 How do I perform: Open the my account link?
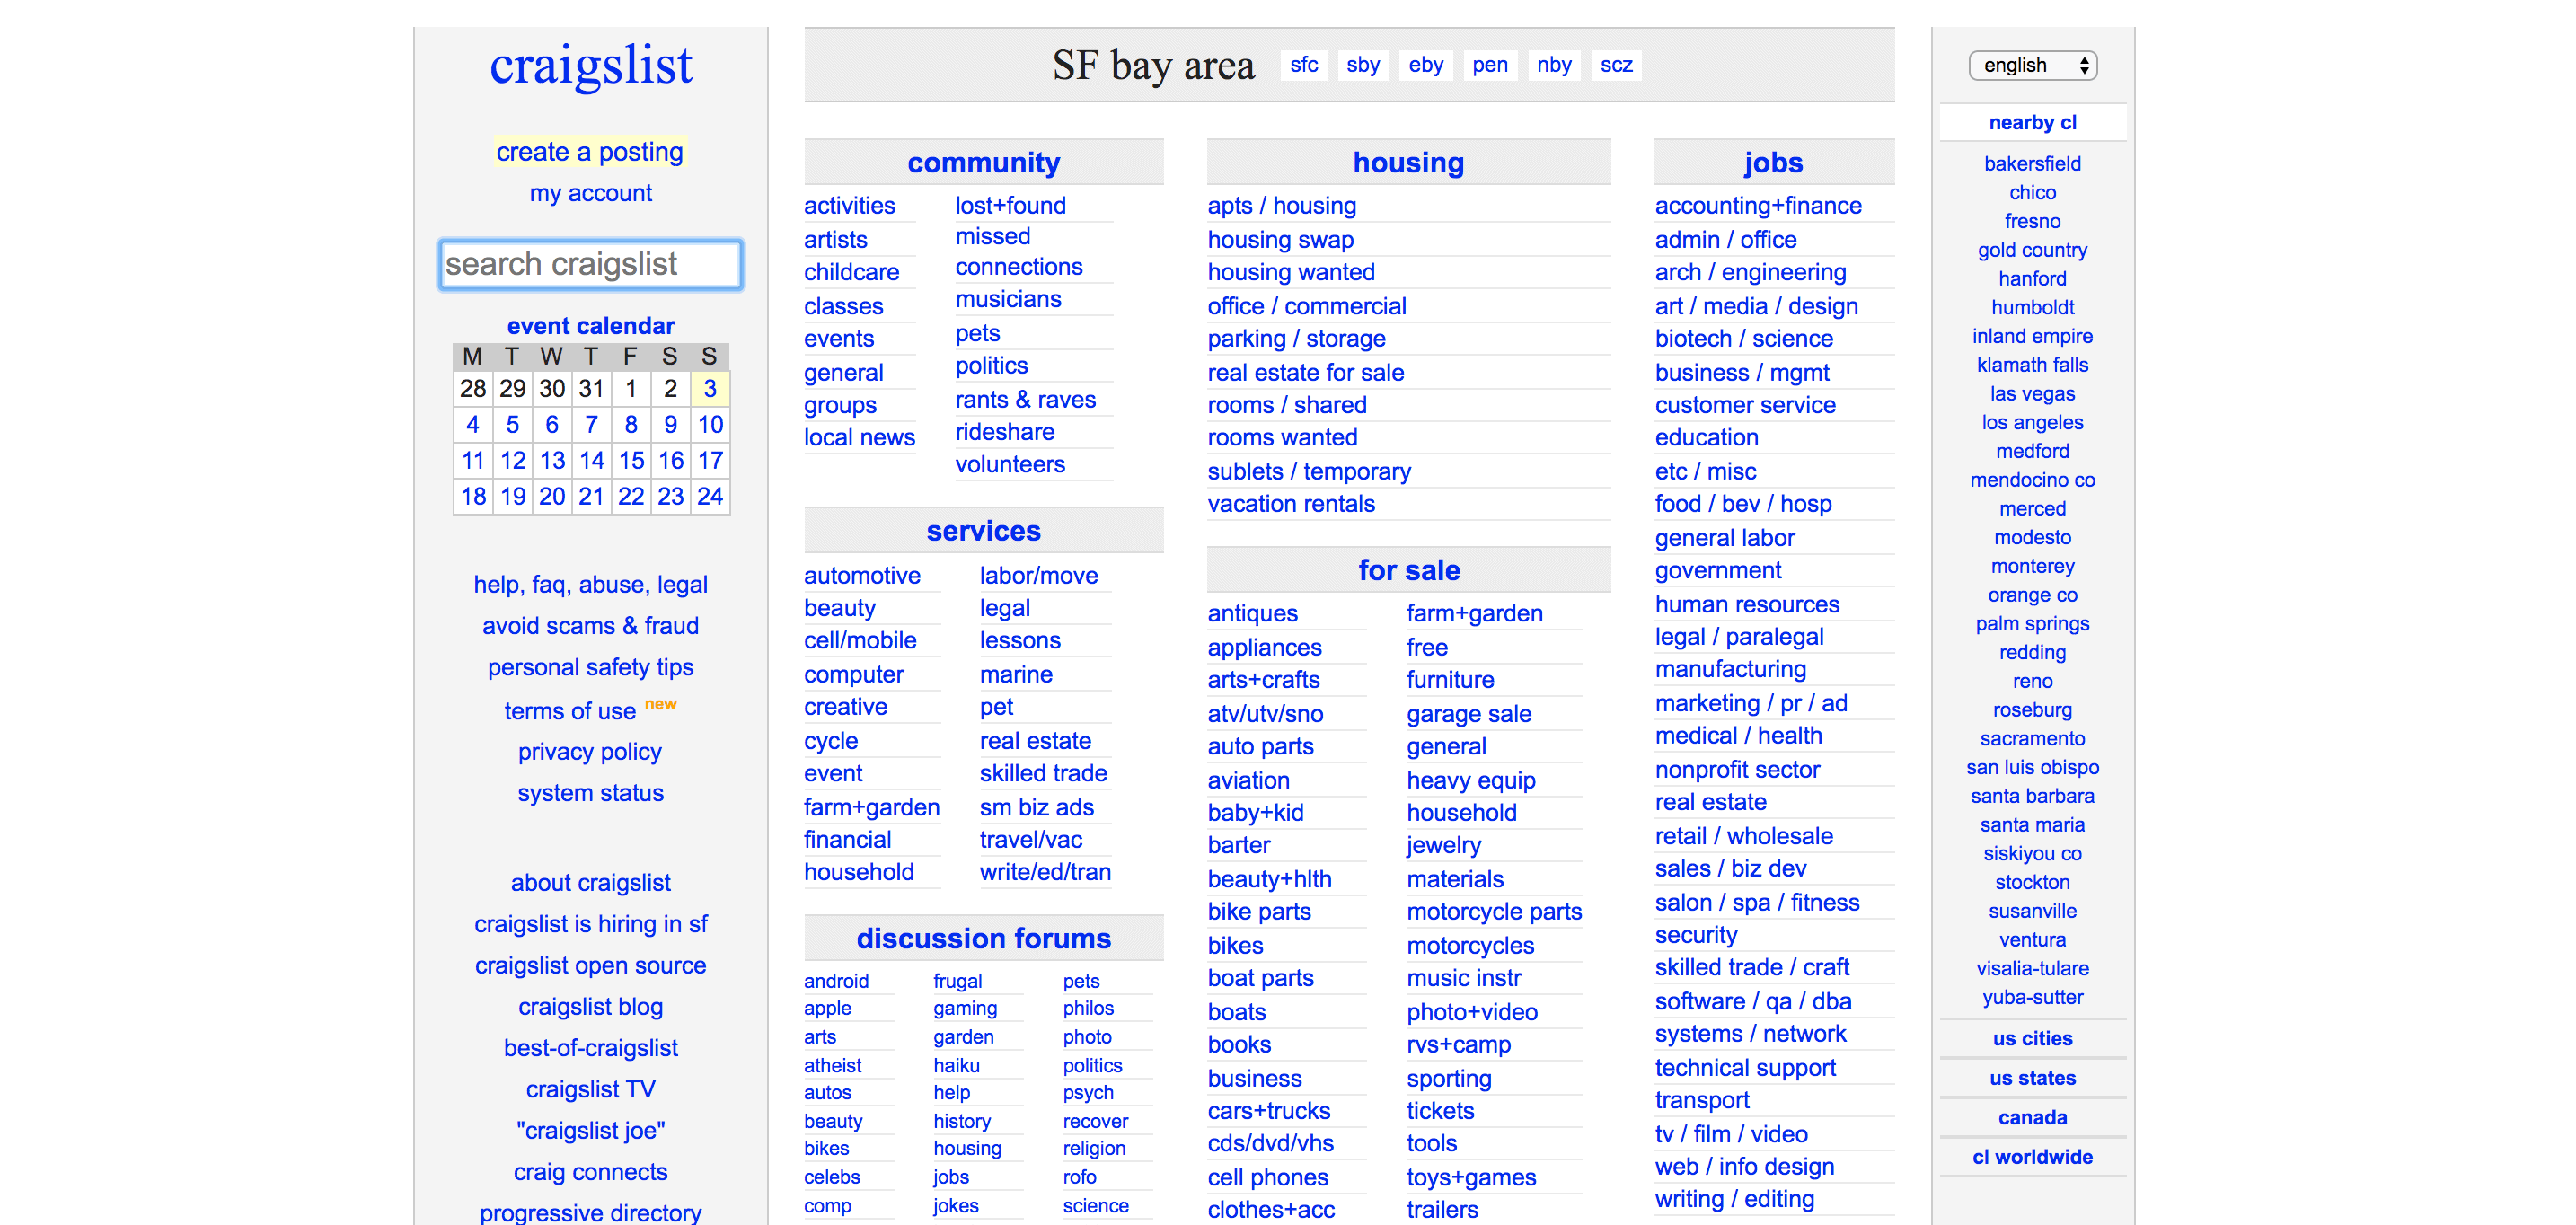coord(590,193)
